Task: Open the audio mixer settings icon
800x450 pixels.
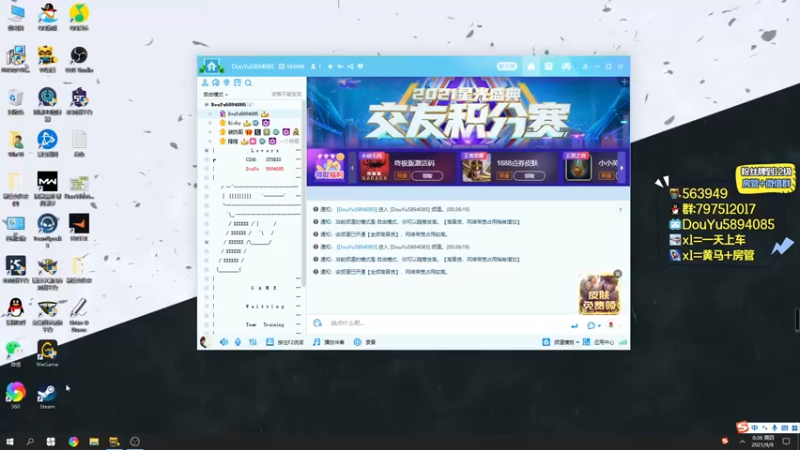Action: point(253,342)
